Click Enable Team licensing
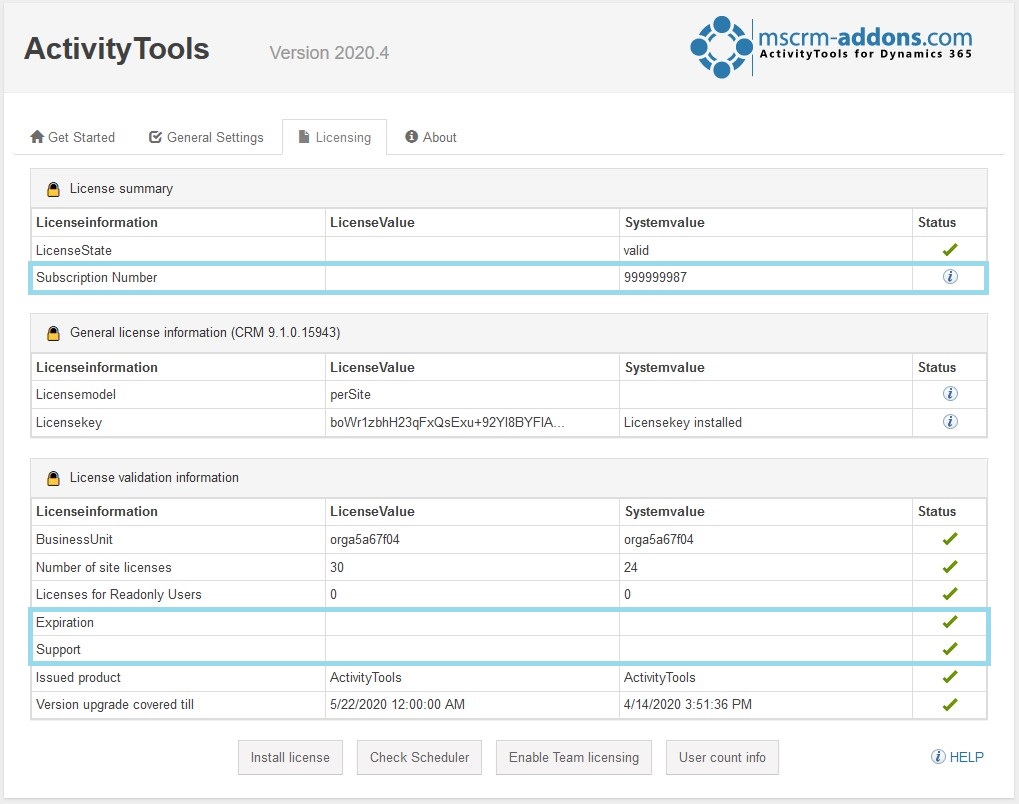1019x804 pixels. (x=573, y=757)
